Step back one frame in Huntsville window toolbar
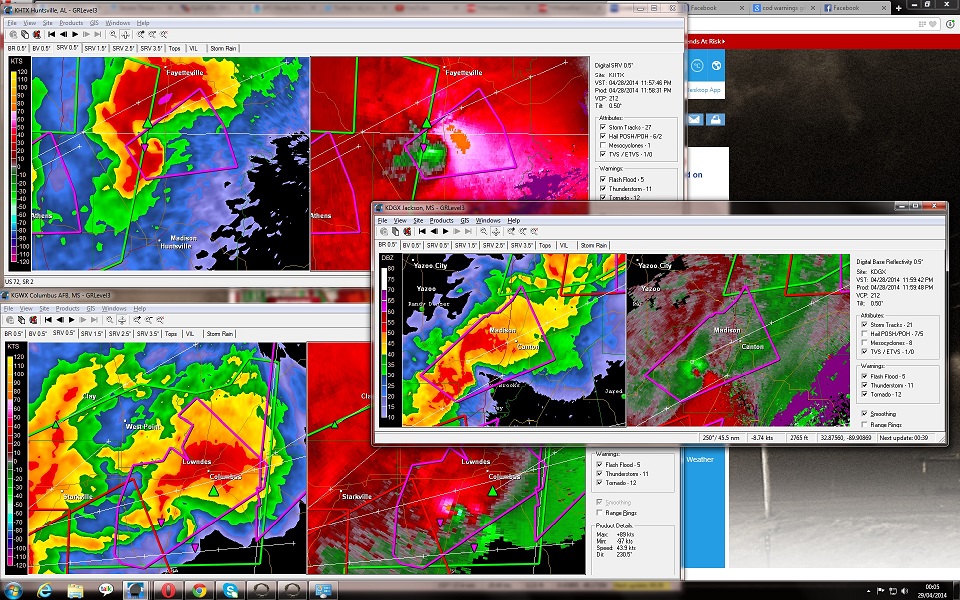The image size is (960, 600). [x=63, y=34]
